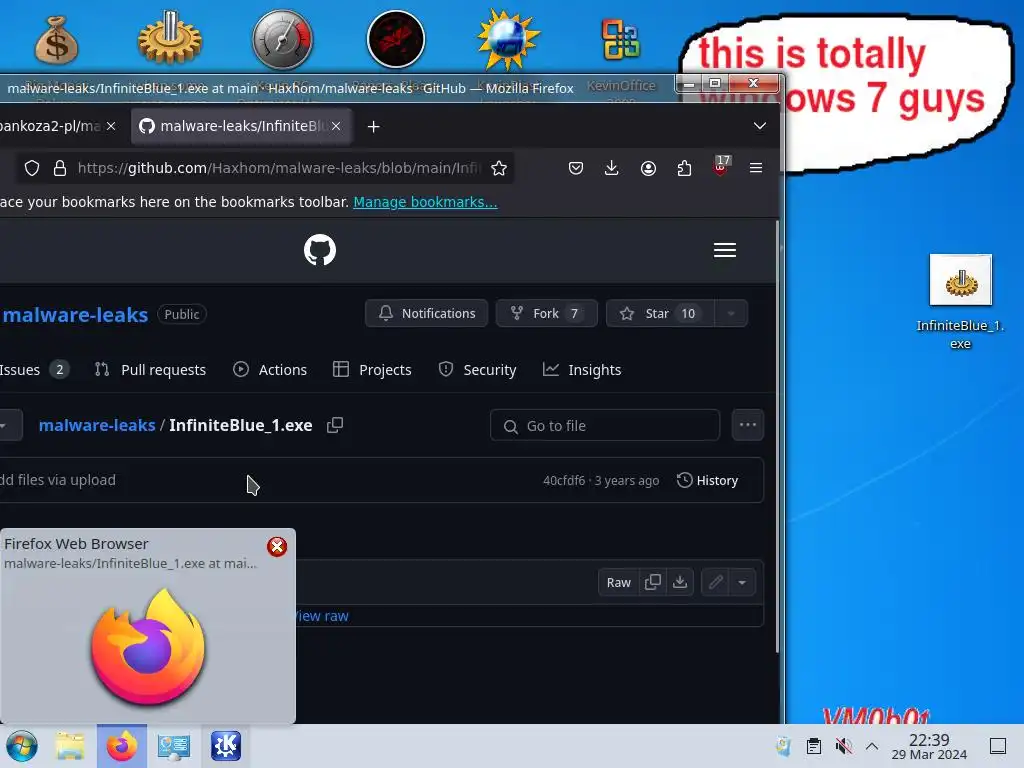Close the malware-leaks/InfiniteBlue tab
This screenshot has height=768, width=1024.
336,126
